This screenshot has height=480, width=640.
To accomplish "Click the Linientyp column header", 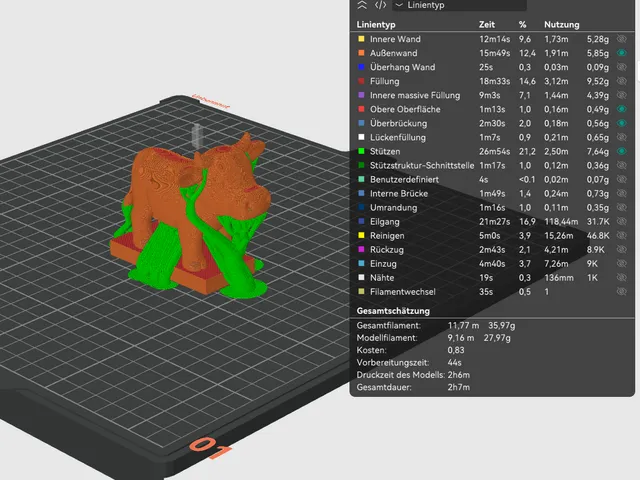I will click(376, 24).
